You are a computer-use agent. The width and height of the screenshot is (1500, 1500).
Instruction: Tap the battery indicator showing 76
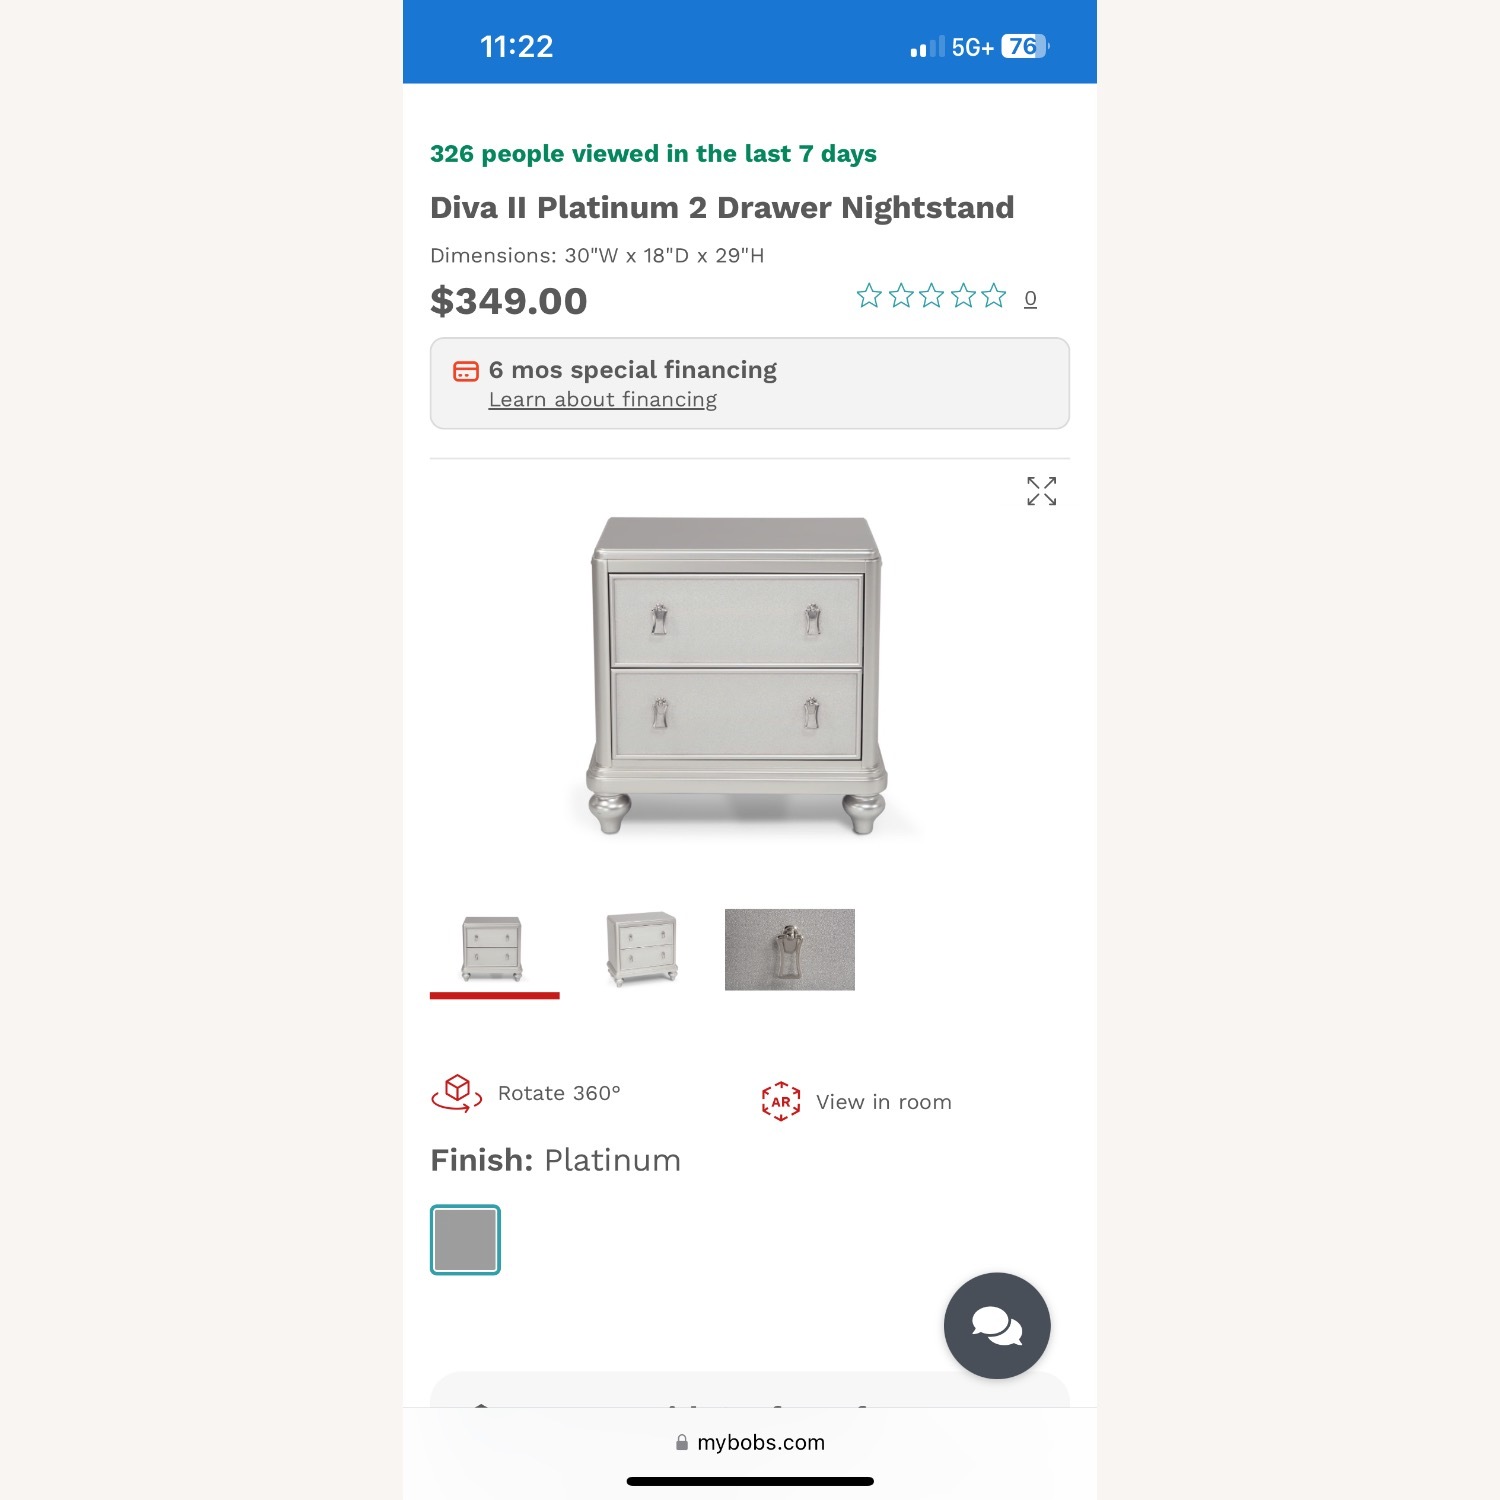1024,47
